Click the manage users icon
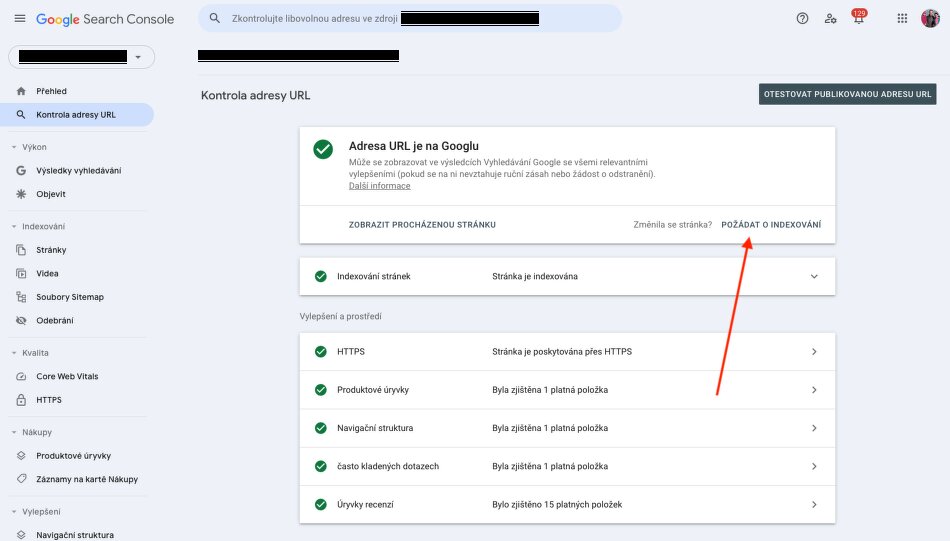 (x=830, y=19)
